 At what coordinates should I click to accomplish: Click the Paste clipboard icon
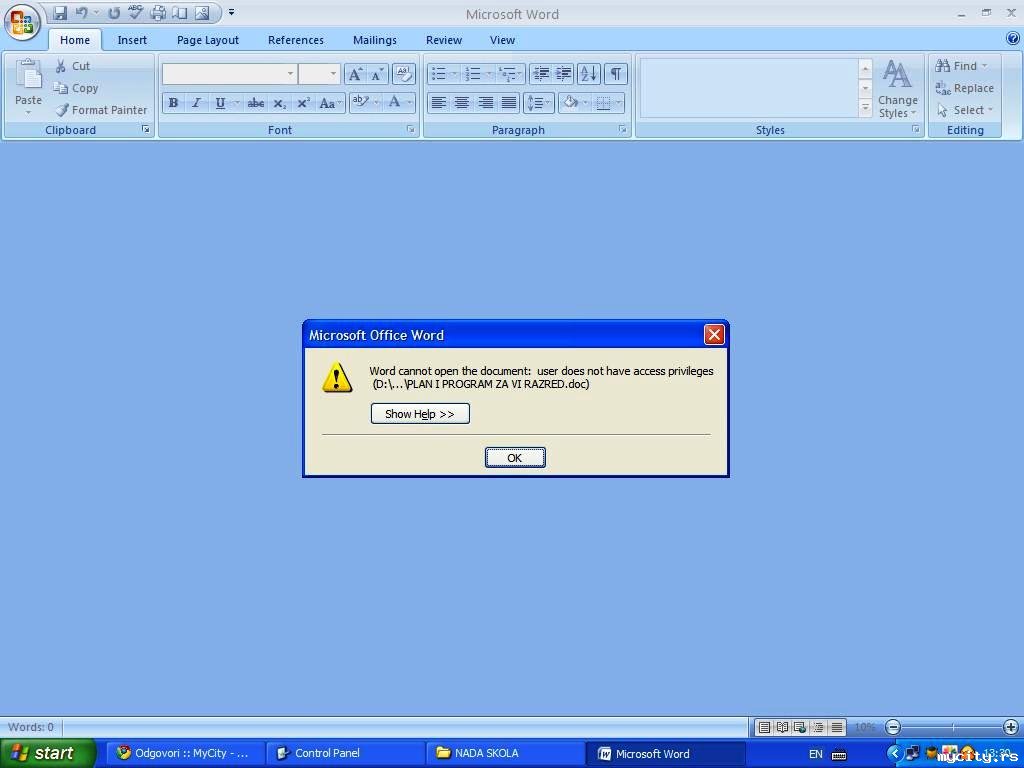[x=28, y=74]
